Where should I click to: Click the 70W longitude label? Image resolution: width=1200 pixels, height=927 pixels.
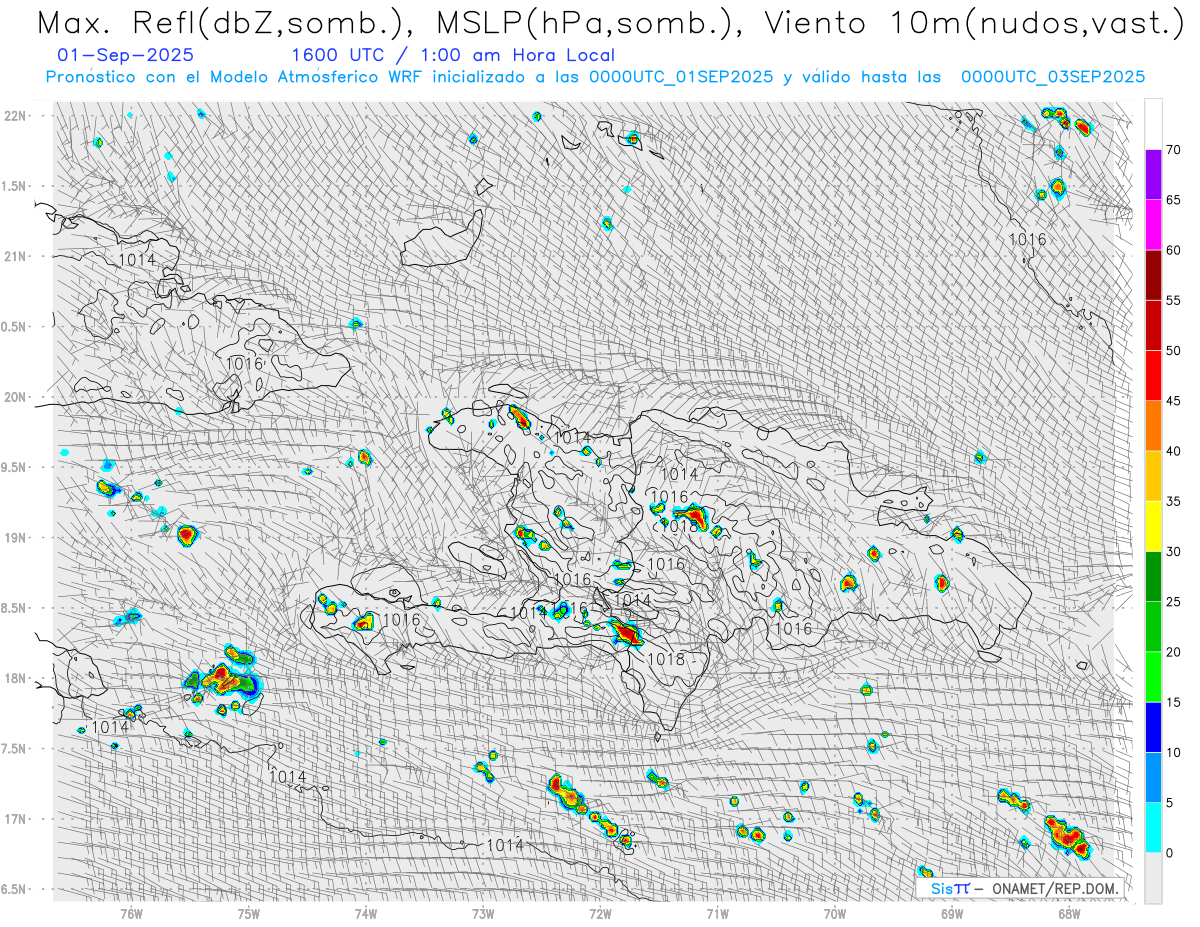click(x=834, y=912)
